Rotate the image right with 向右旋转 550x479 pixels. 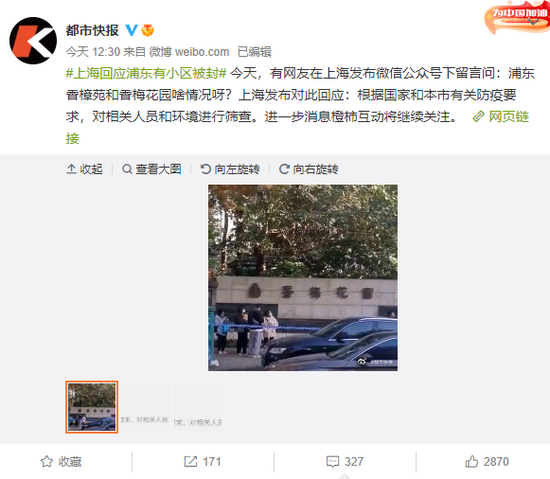(308, 169)
